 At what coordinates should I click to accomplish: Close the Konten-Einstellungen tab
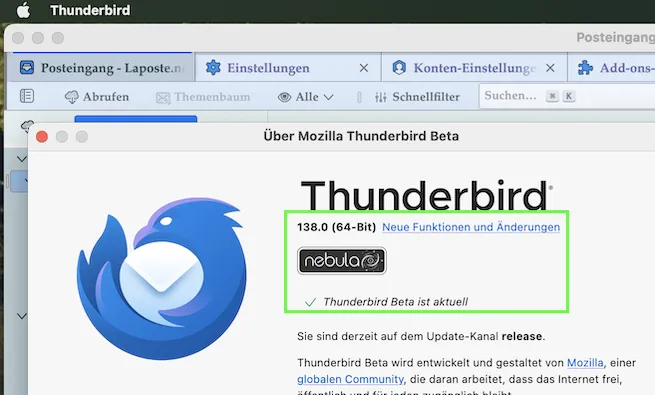(x=550, y=68)
